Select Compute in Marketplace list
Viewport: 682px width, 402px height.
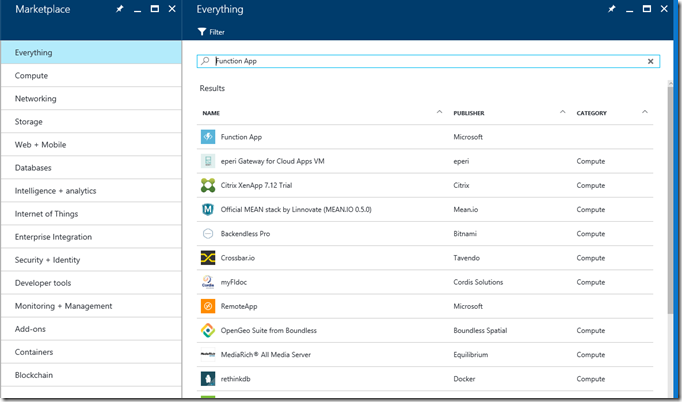pyautogui.click(x=31, y=76)
